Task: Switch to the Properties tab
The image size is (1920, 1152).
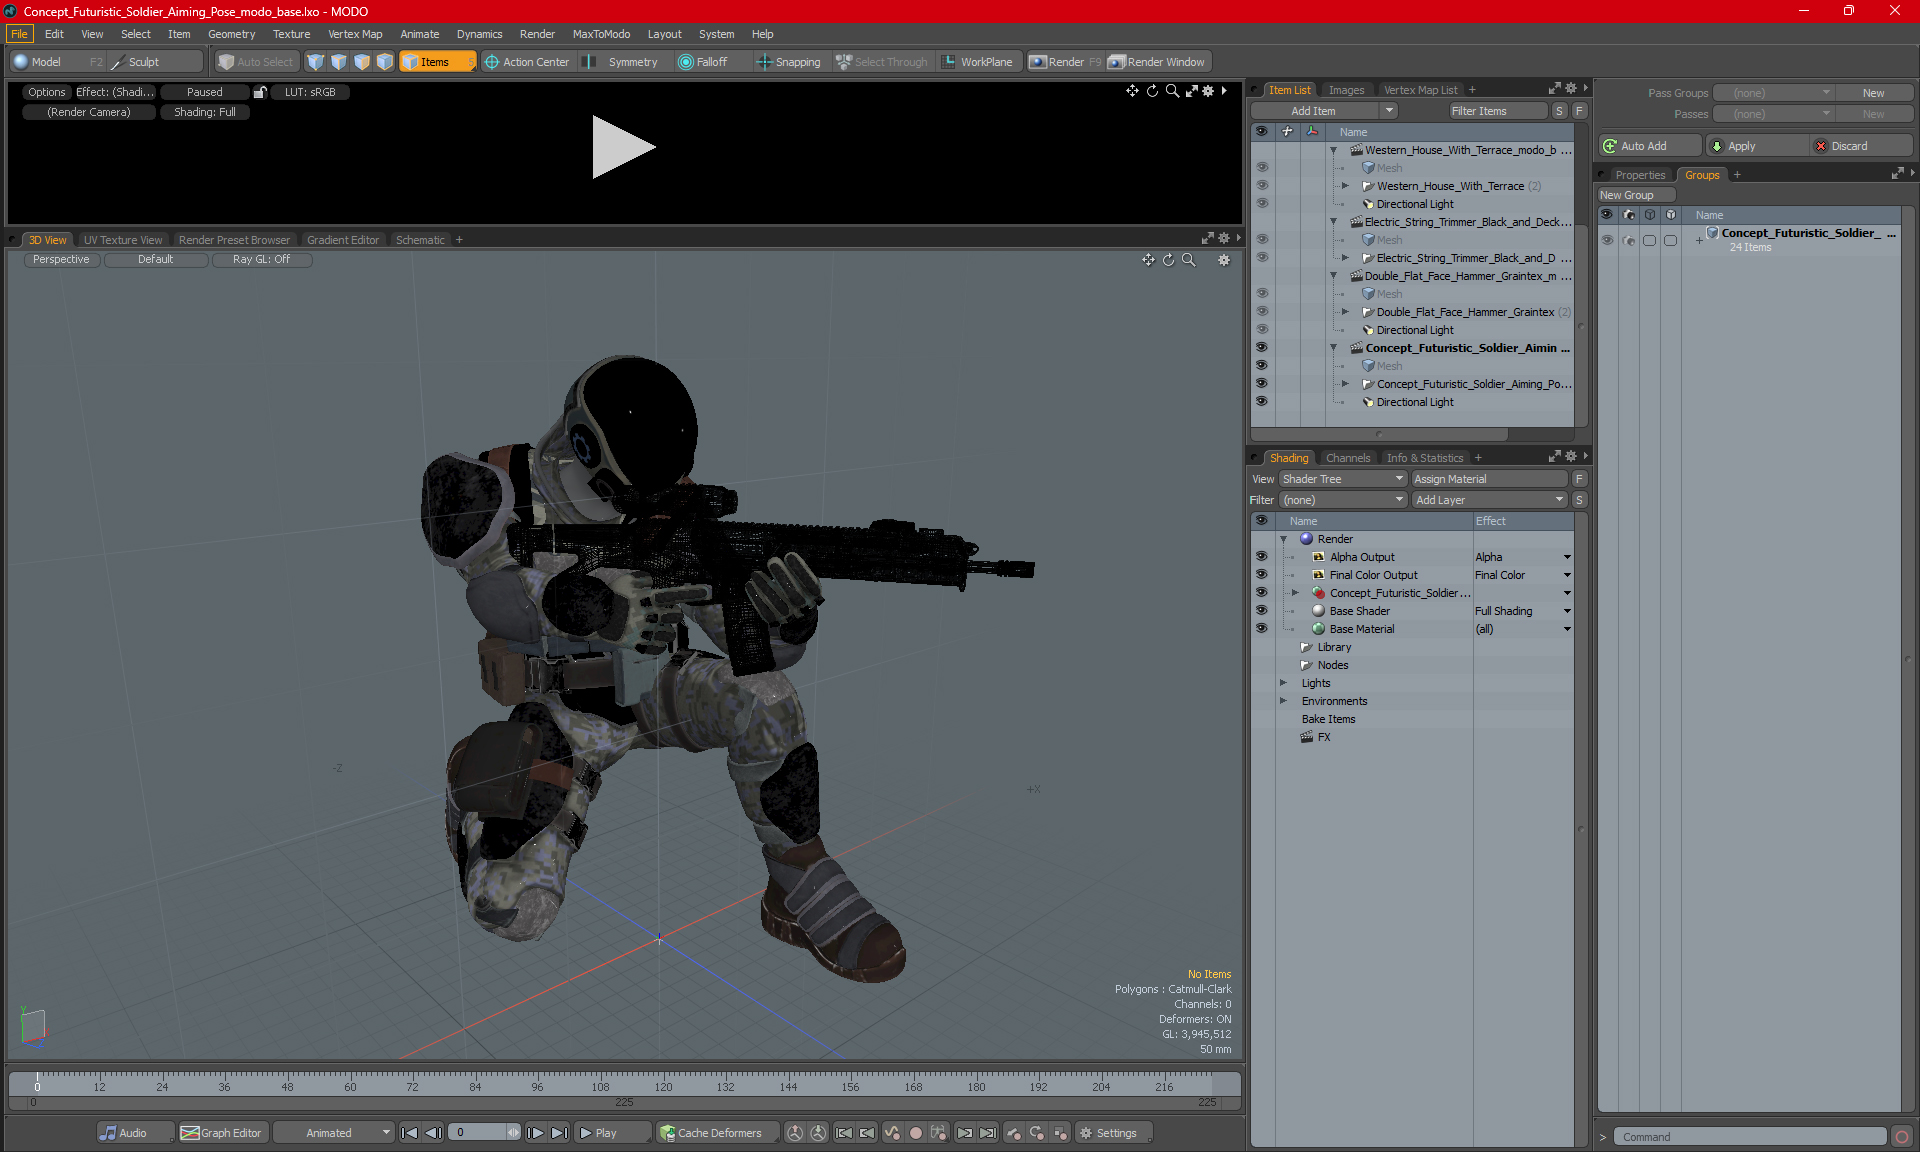Action: click(1640, 175)
